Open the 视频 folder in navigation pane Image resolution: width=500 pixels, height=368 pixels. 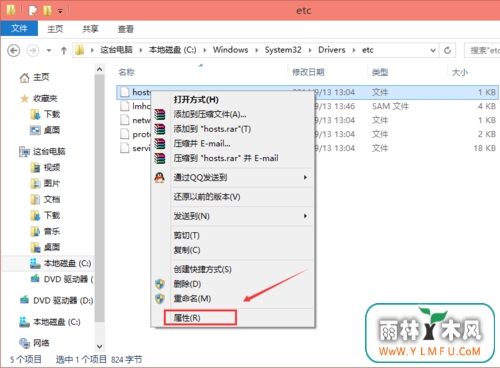point(52,167)
